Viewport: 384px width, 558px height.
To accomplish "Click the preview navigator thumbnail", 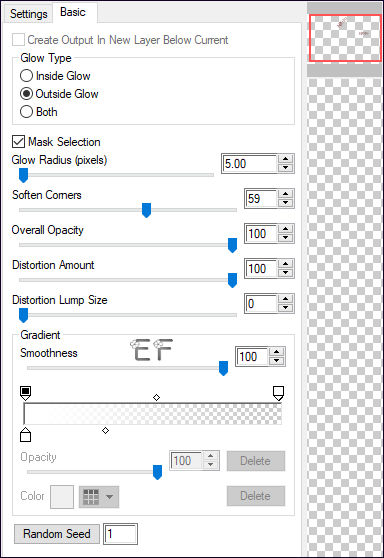I will [x=345, y=38].
